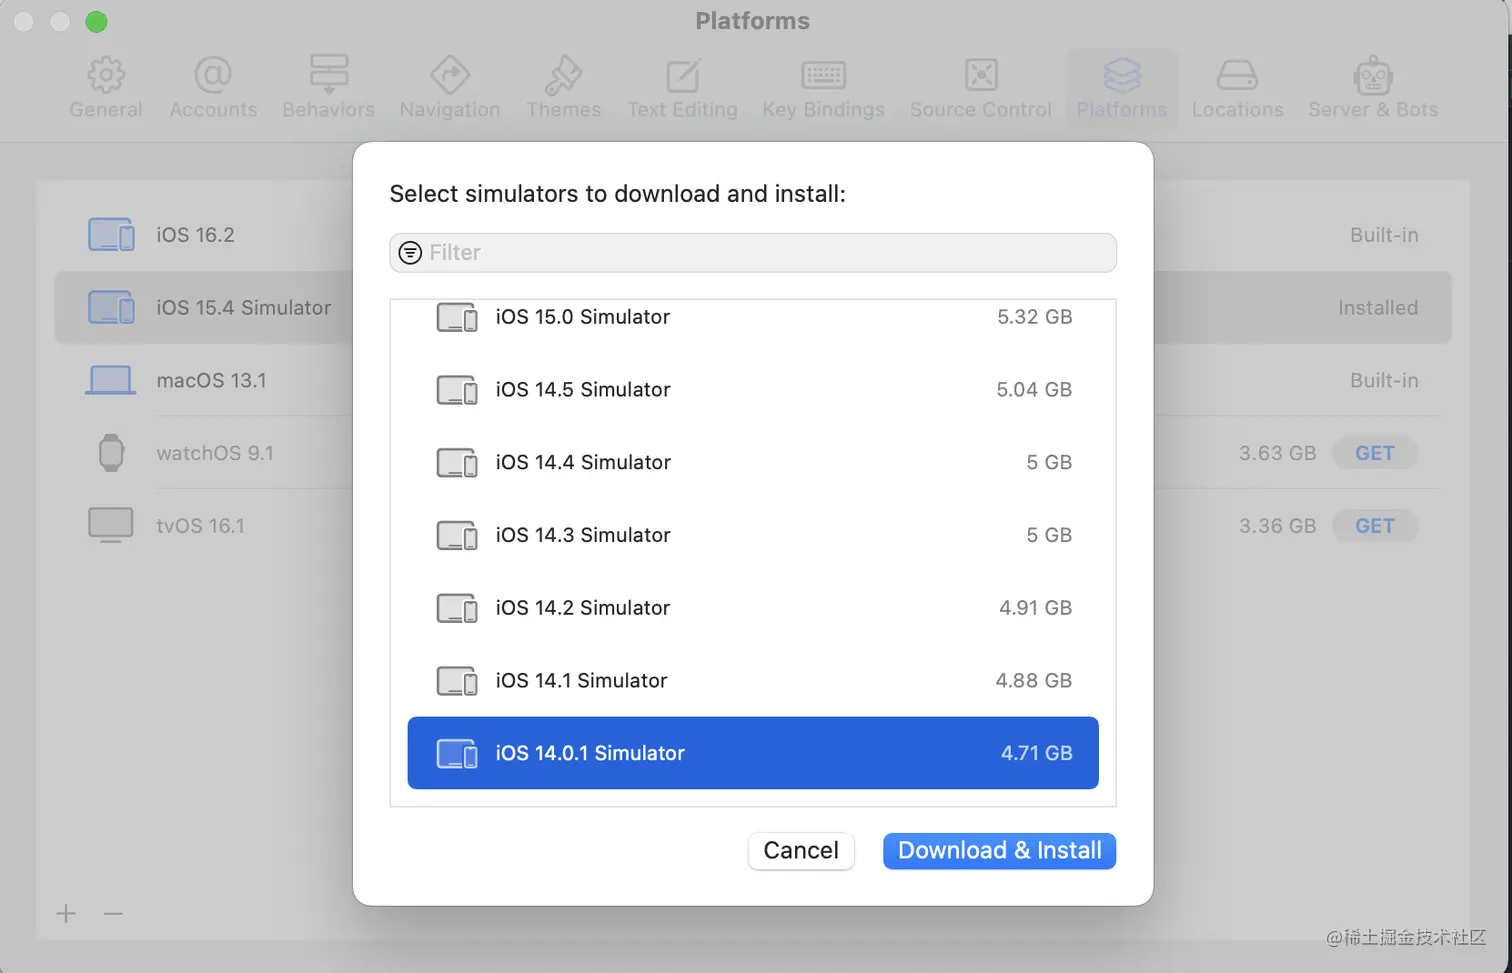
Task: Click device icon of iOS 14.1 Simulator
Action: (x=457, y=681)
